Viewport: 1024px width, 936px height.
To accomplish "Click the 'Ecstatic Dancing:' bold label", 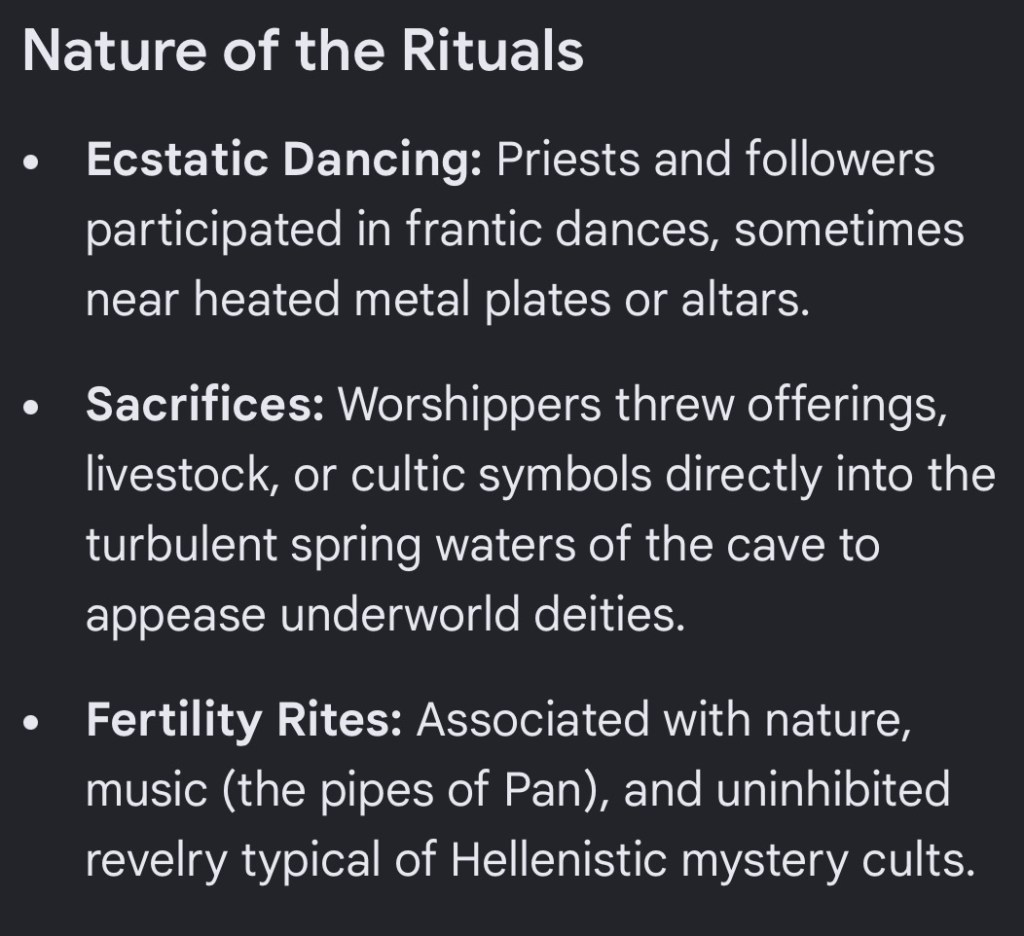I will 284,160.
